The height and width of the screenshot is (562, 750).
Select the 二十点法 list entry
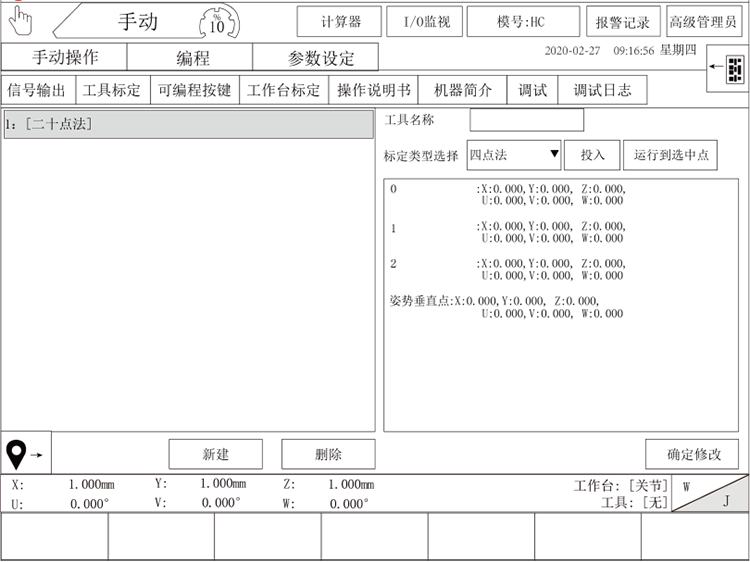pos(188,124)
